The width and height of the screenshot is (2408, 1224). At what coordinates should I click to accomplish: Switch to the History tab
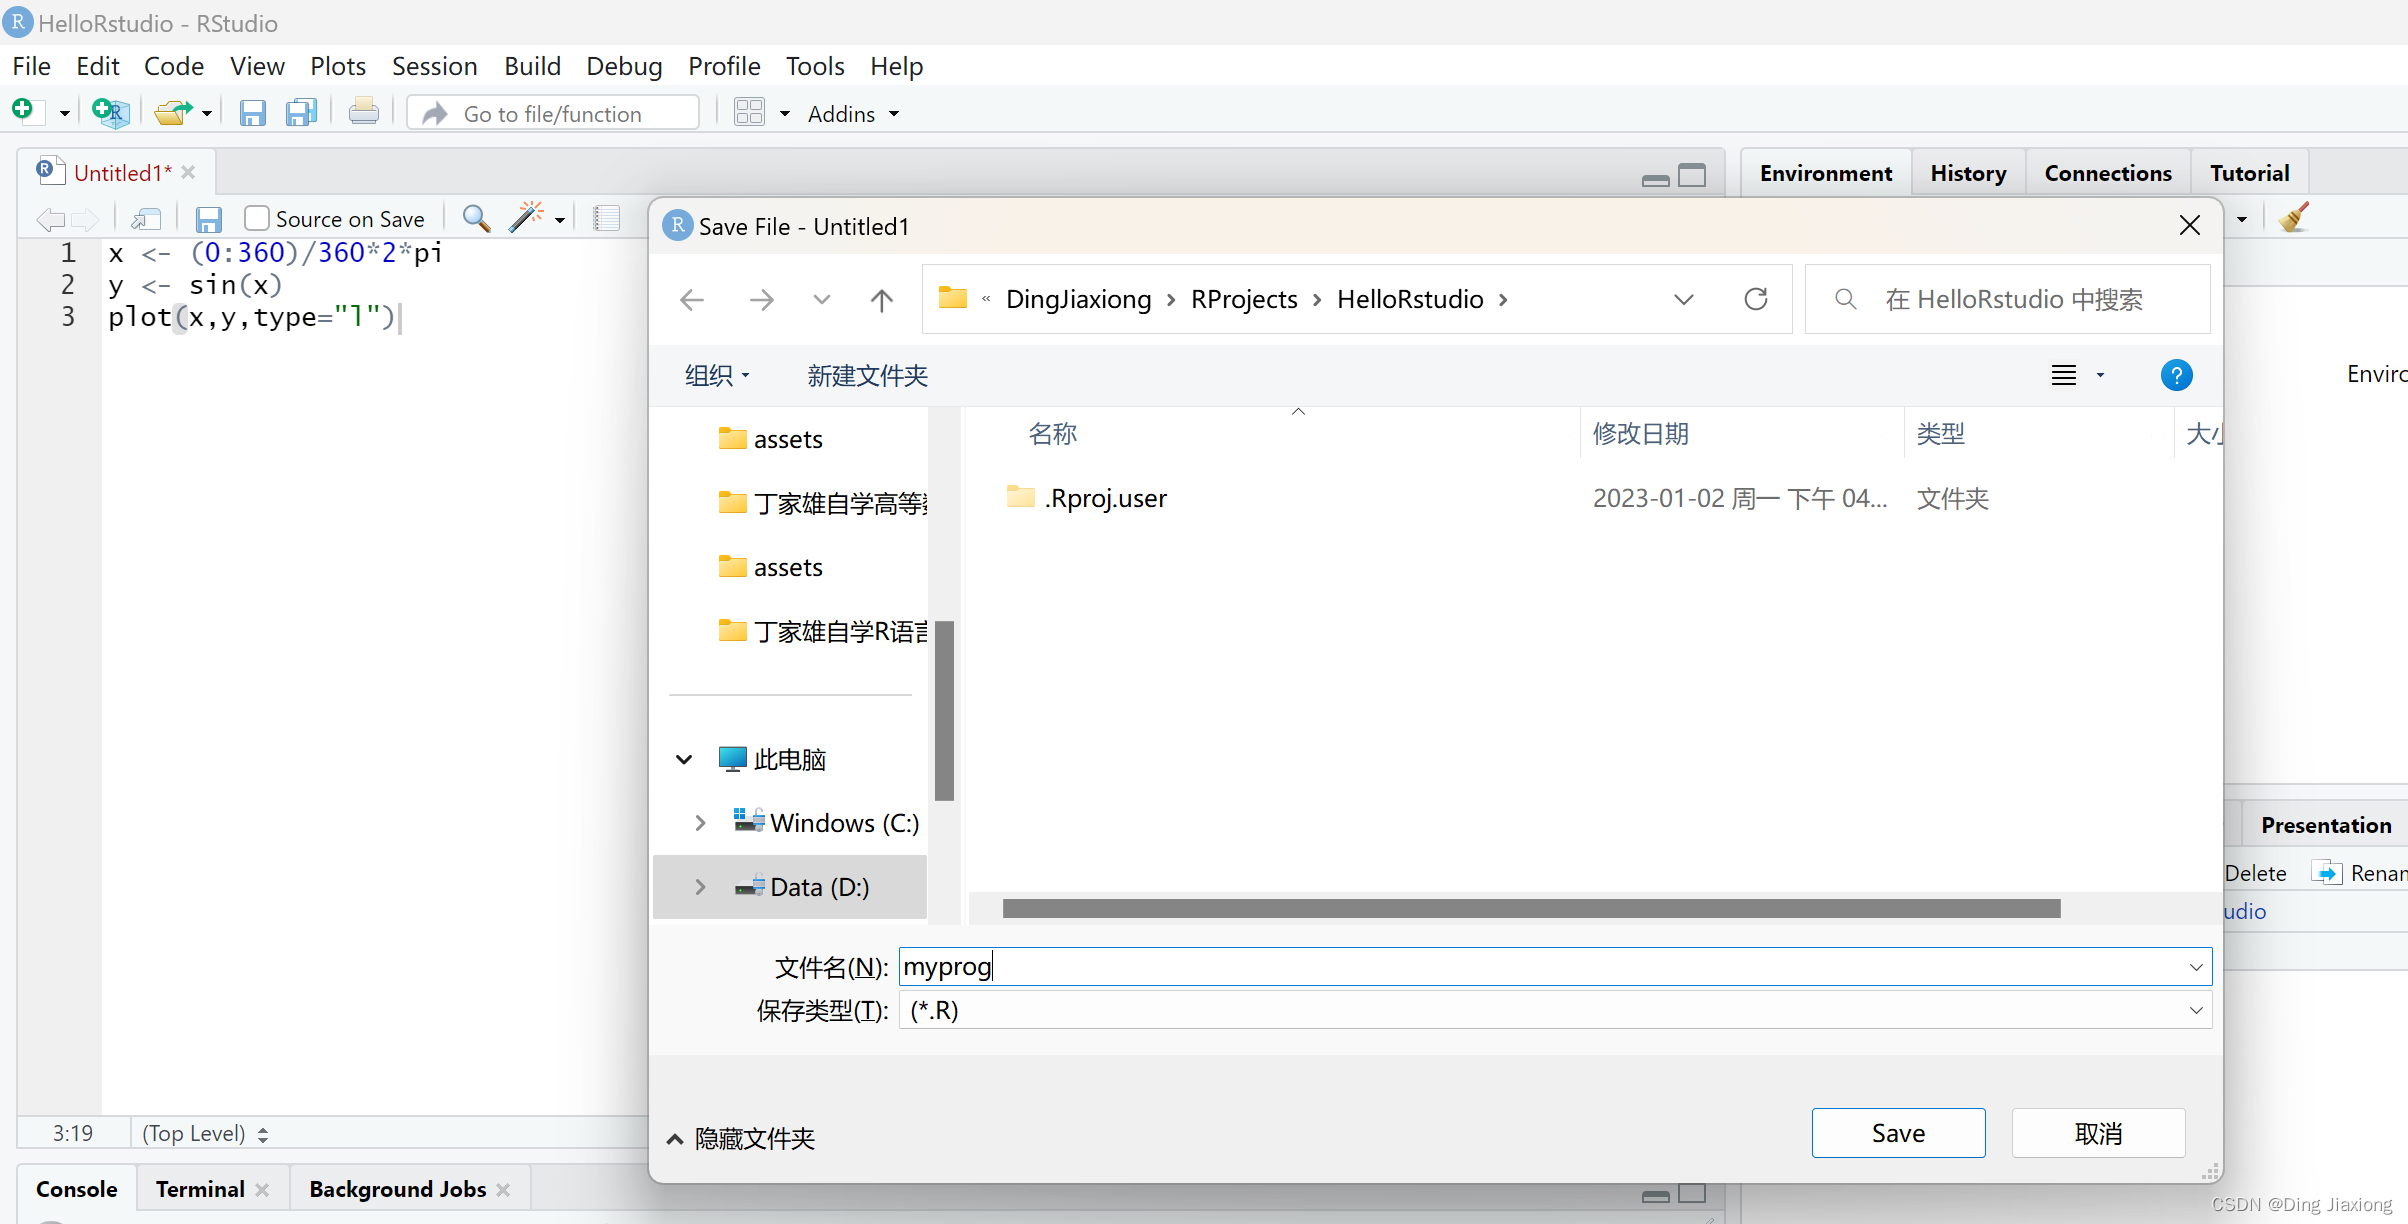pyautogui.click(x=1967, y=172)
